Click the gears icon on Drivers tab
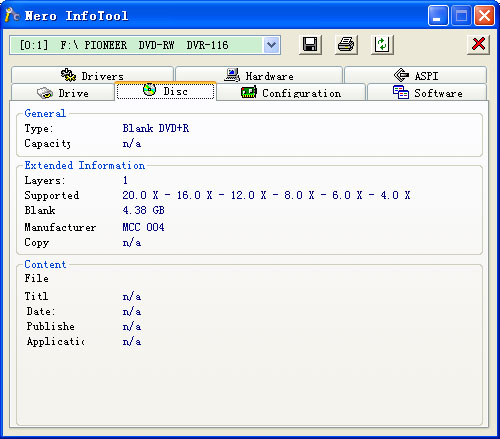 click(68, 75)
